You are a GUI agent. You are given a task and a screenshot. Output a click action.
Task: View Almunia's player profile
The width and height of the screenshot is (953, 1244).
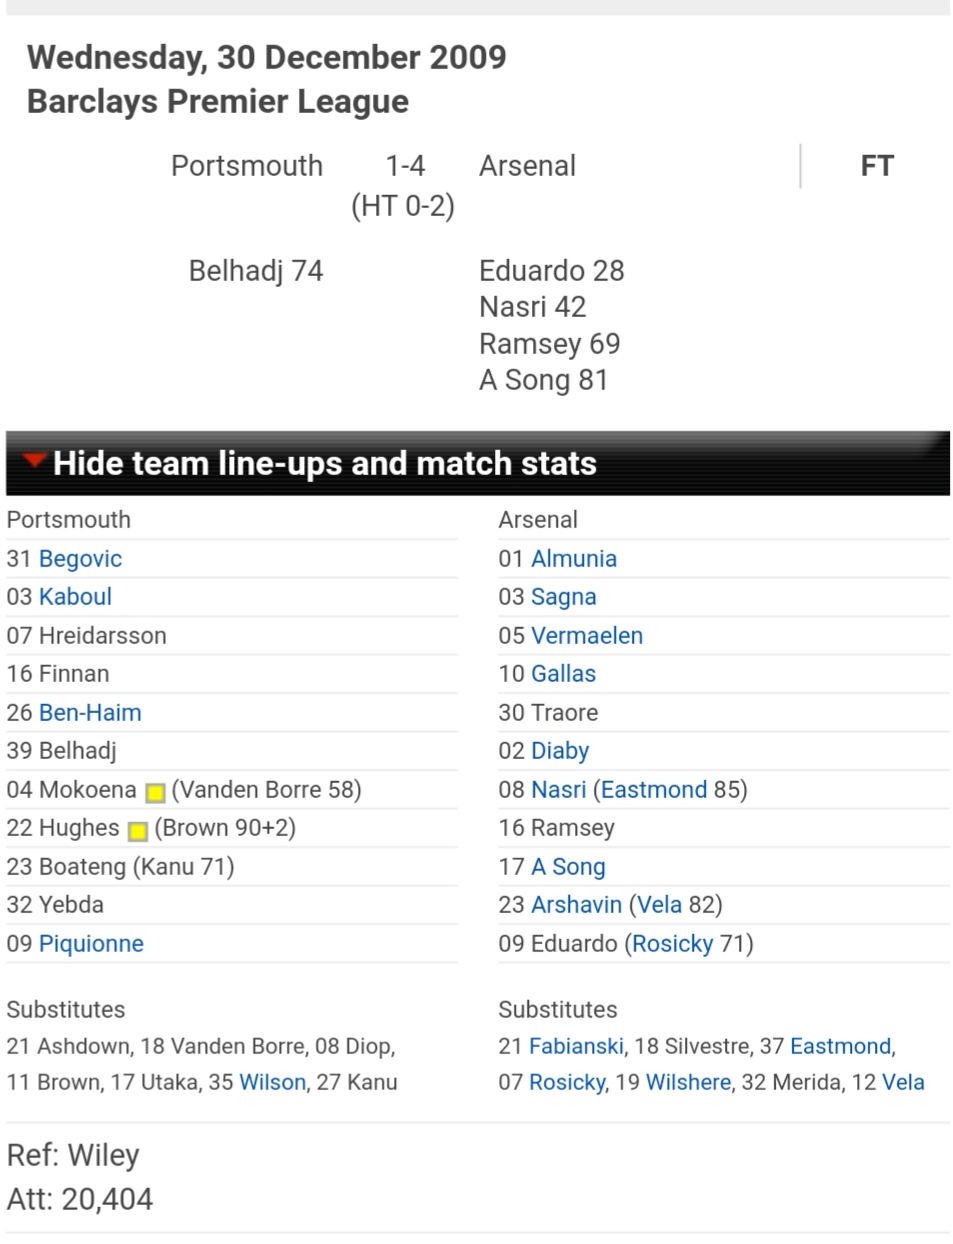tap(573, 559)
